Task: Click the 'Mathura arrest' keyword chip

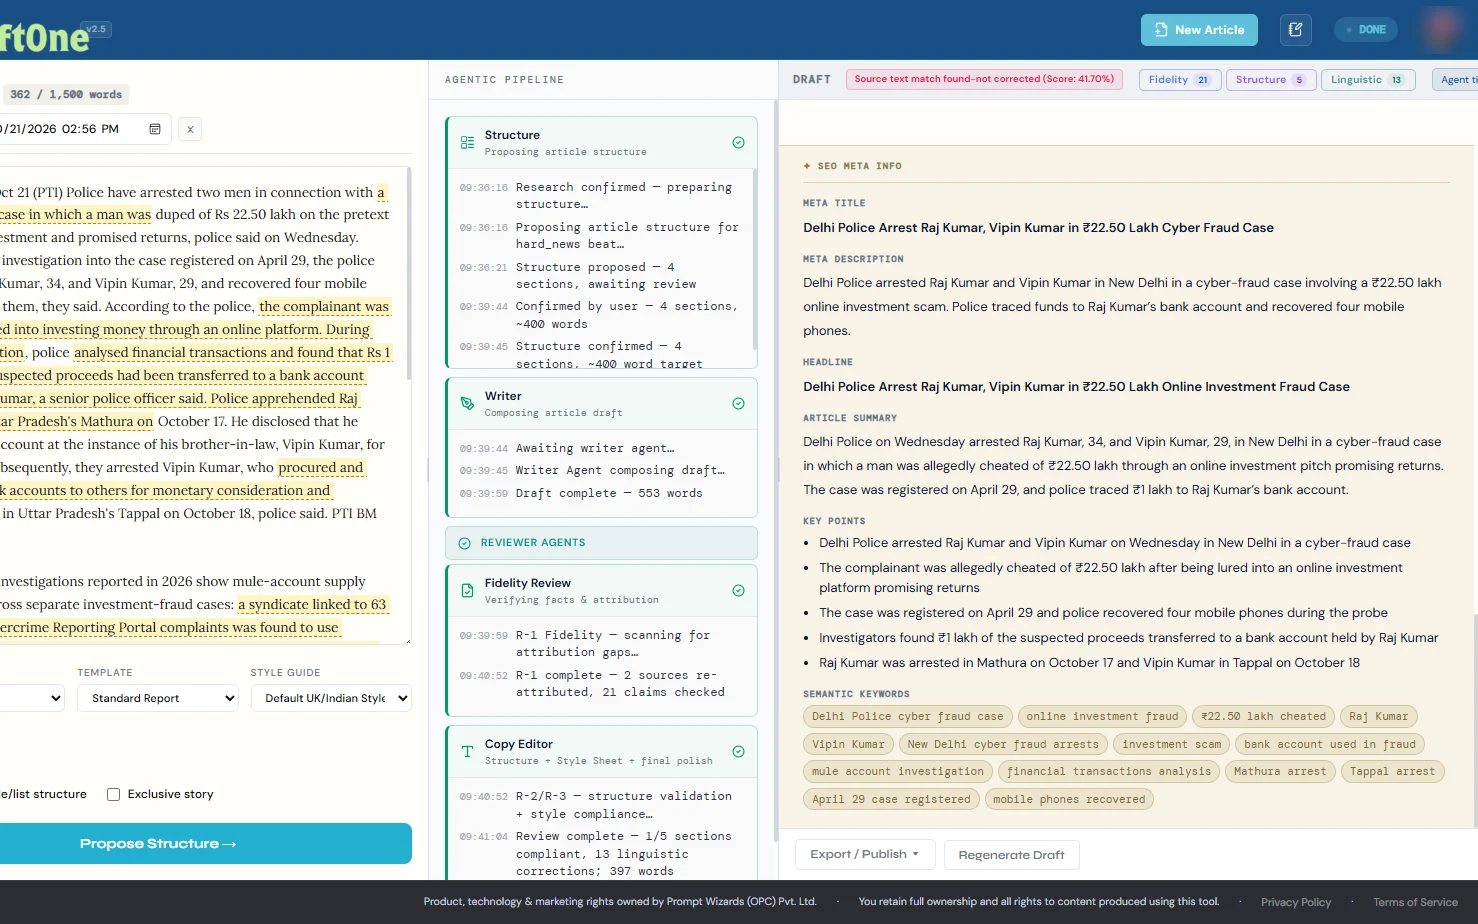Action: point(1280,772)
